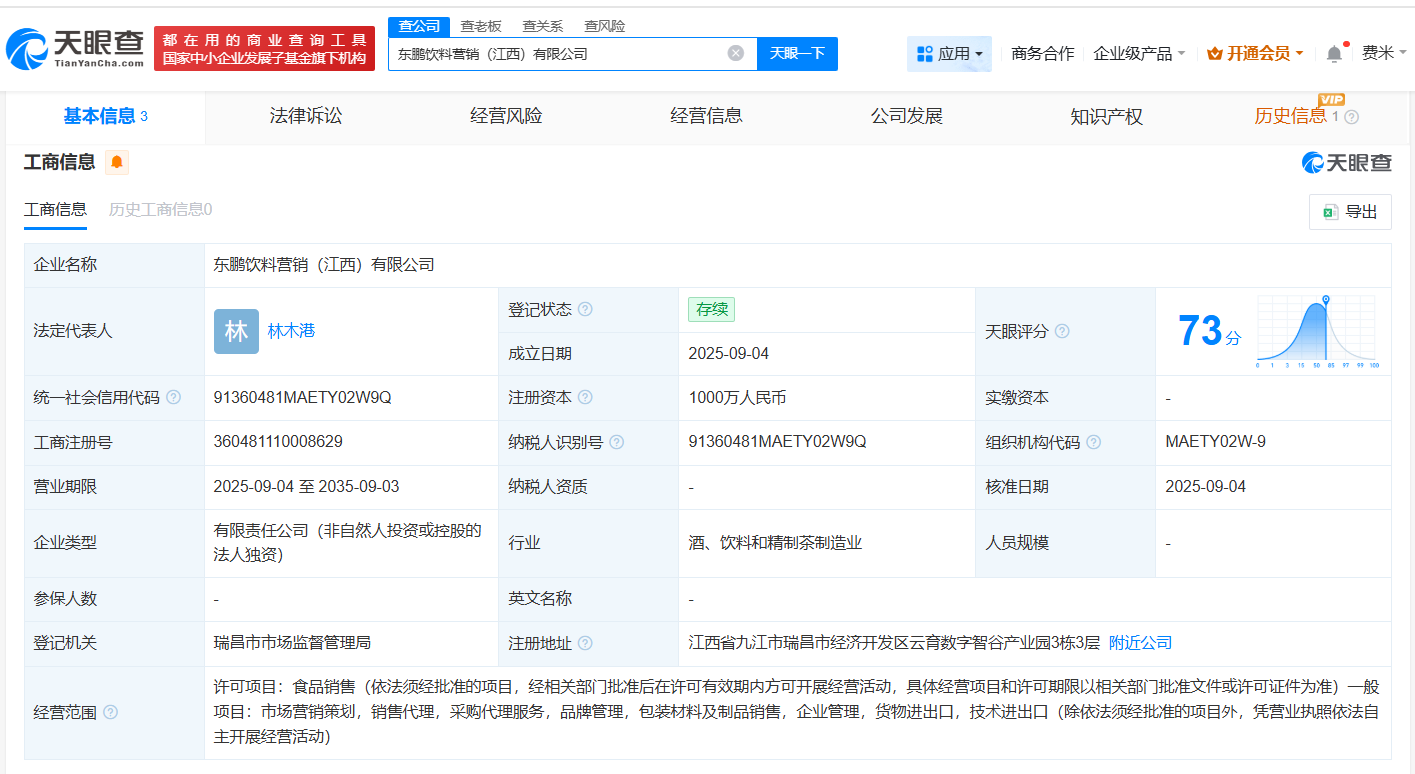Screen dimensions: 1415x774
Task: Click the 林 avatar of legal representative
Action: click(235, 330)
